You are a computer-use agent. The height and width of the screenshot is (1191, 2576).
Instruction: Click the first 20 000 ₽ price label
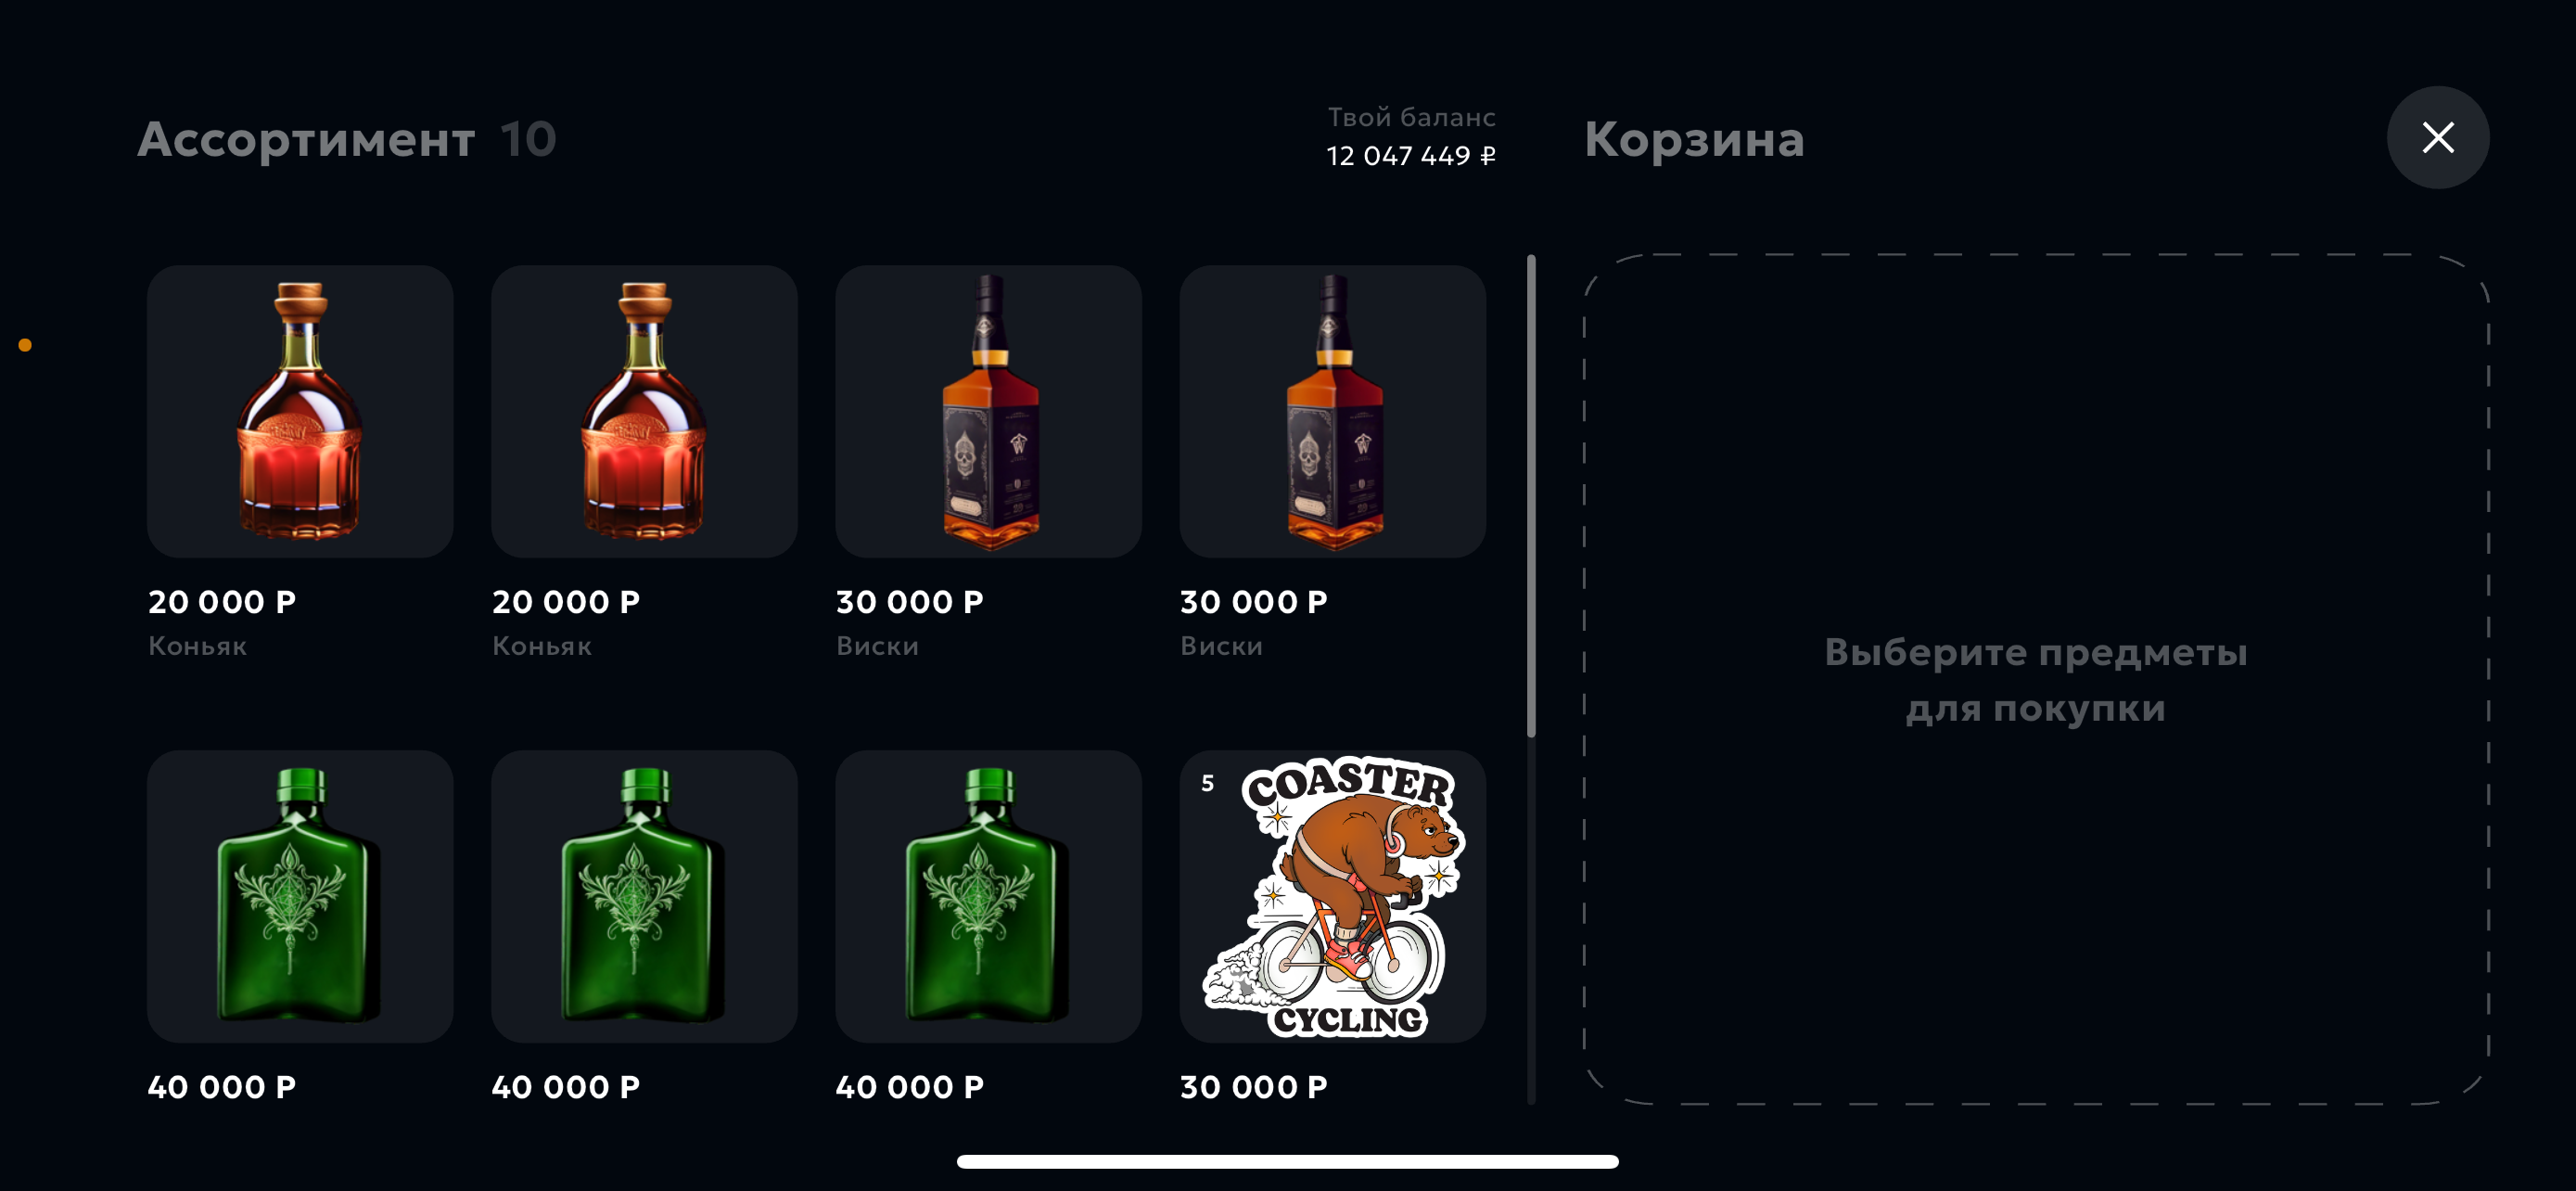(222, 602)
